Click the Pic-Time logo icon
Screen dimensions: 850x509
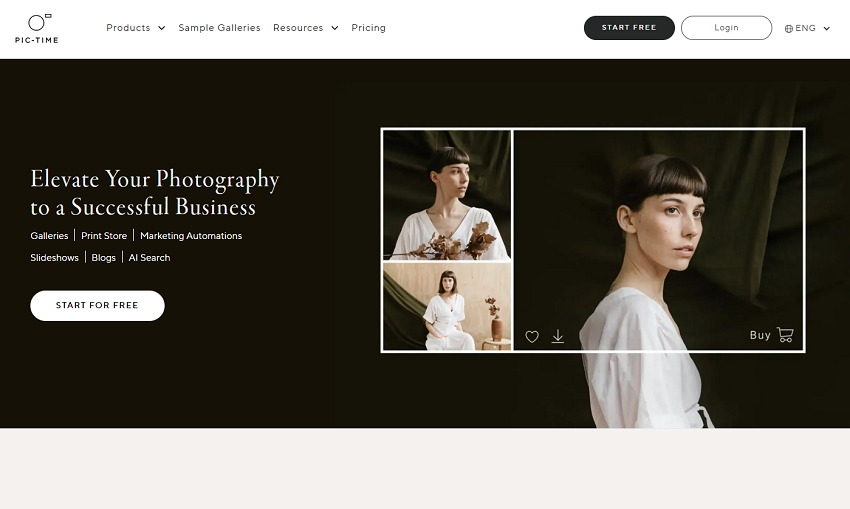tap(39, 23)
